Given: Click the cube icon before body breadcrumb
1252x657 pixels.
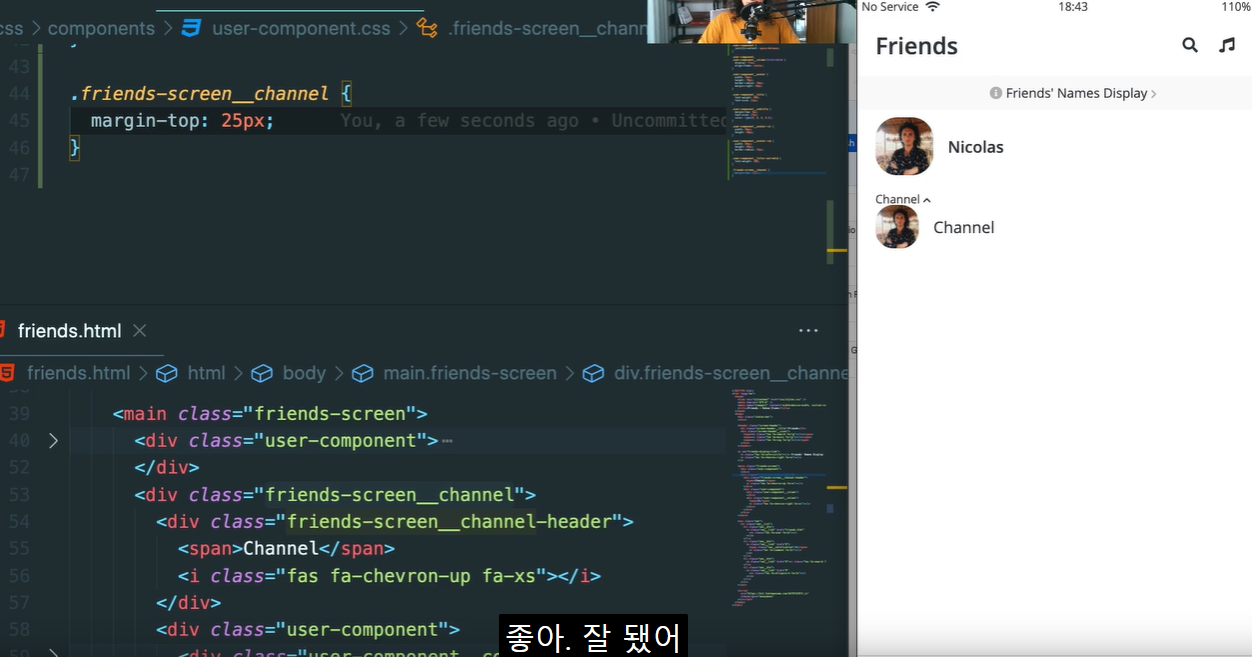Looking at the screenshot, I should tap(262, 373).
